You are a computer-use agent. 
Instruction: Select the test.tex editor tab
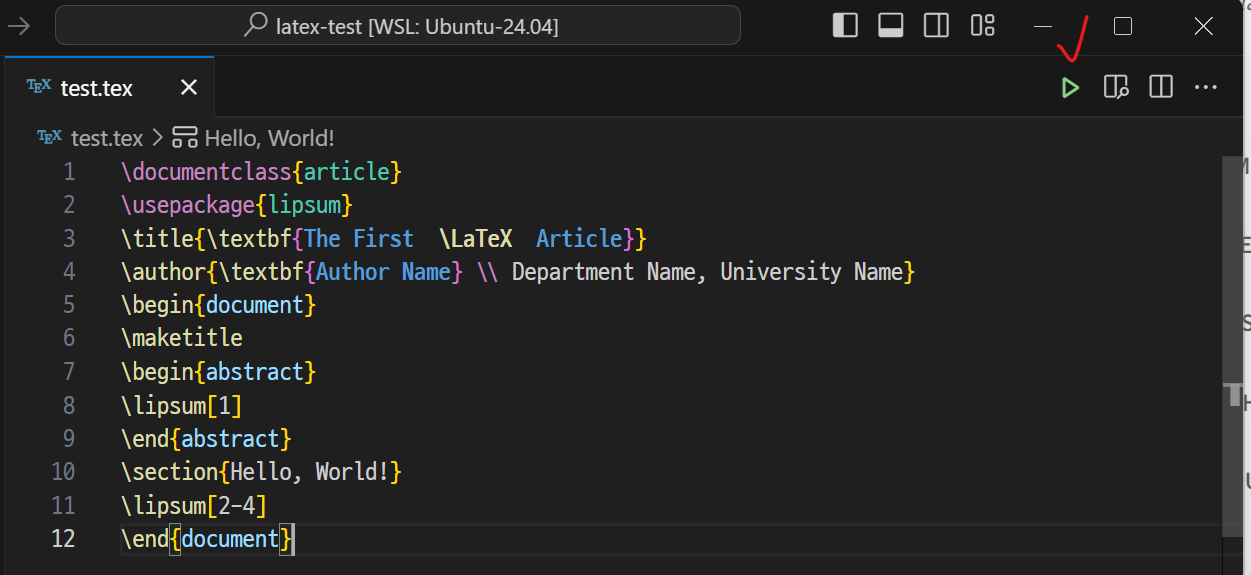pos(97,88)
